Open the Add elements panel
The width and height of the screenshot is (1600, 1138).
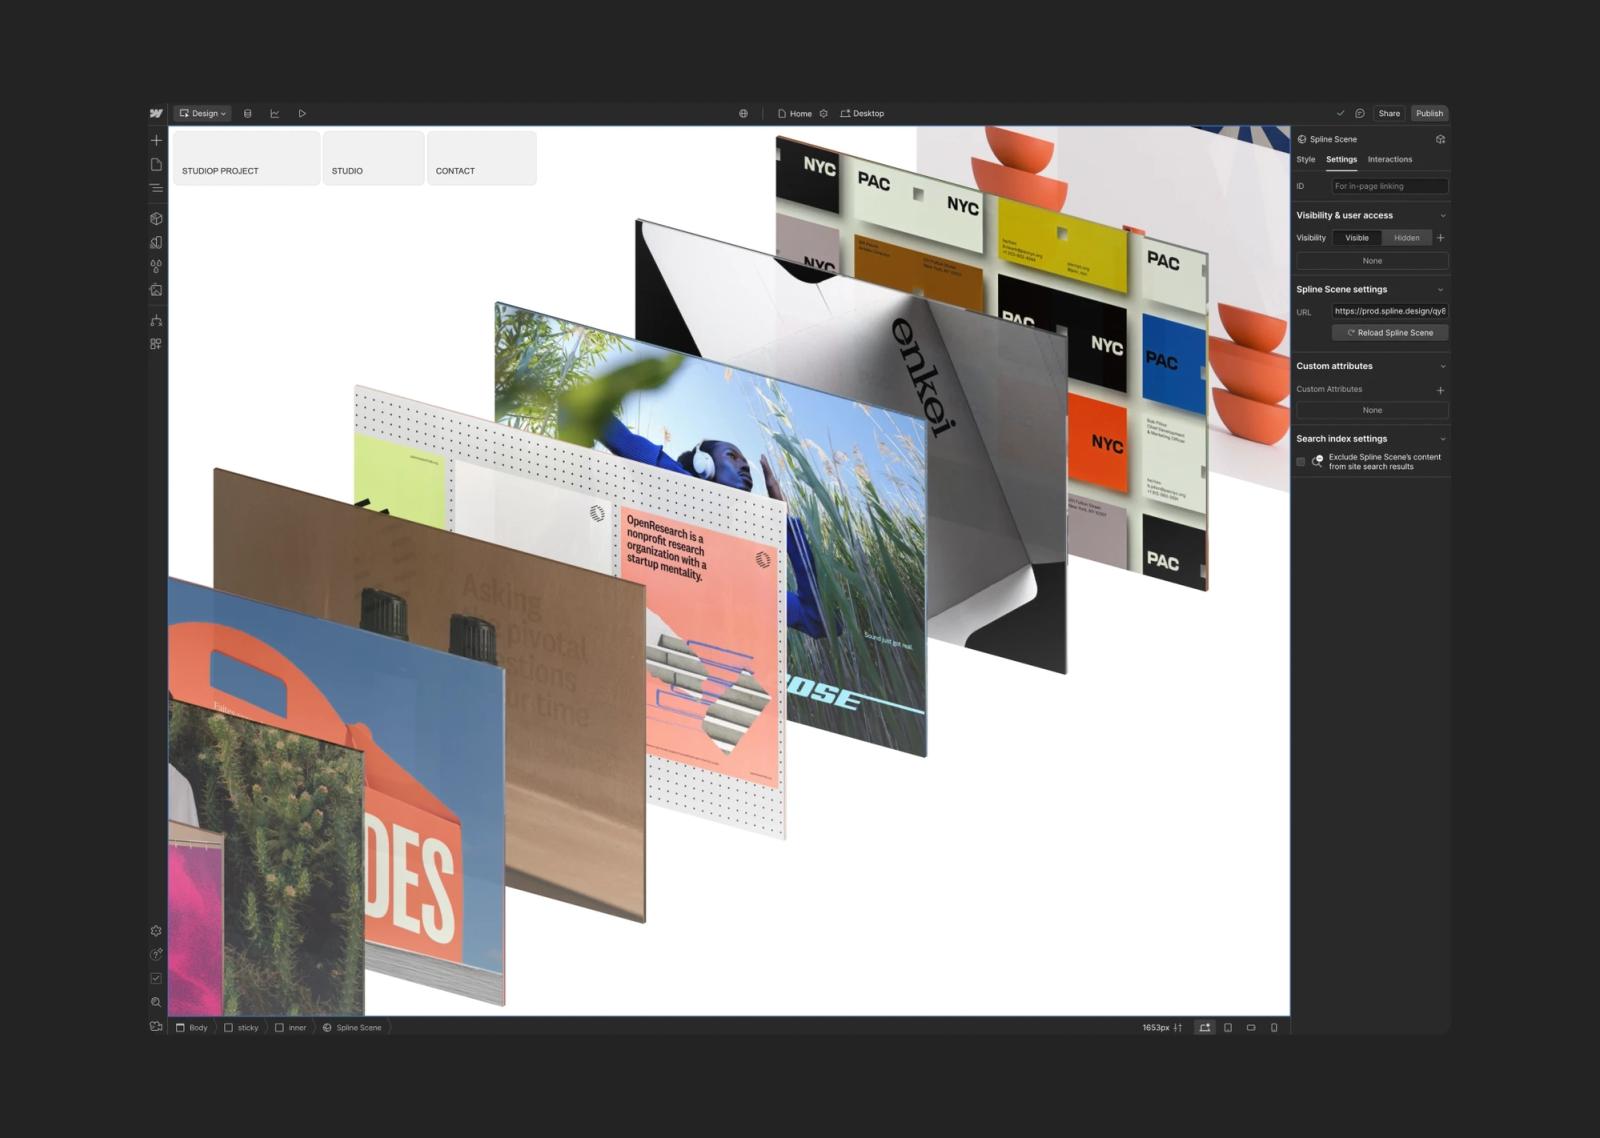156,140
